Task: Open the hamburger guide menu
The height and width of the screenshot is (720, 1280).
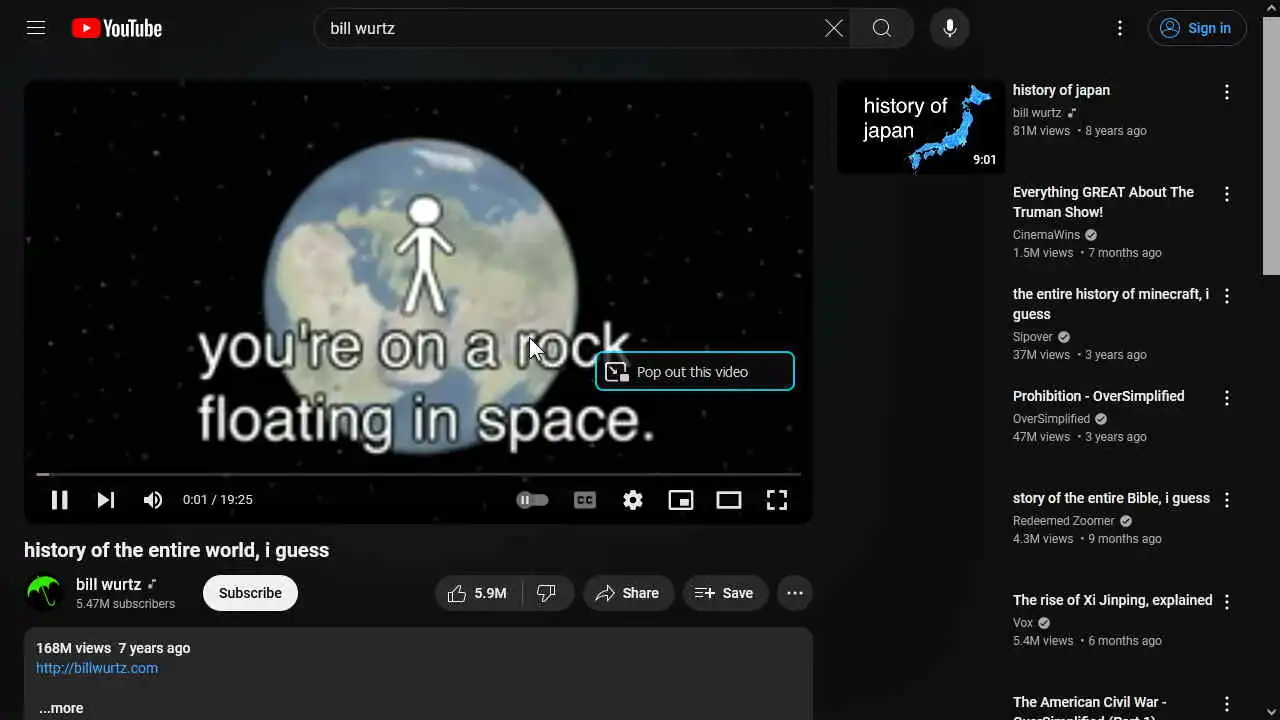Action: [36, 28]
